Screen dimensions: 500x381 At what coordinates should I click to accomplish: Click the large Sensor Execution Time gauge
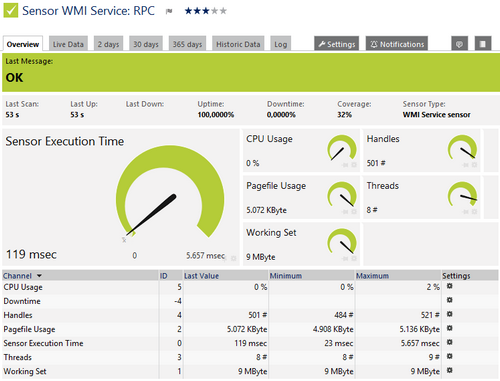170,192
